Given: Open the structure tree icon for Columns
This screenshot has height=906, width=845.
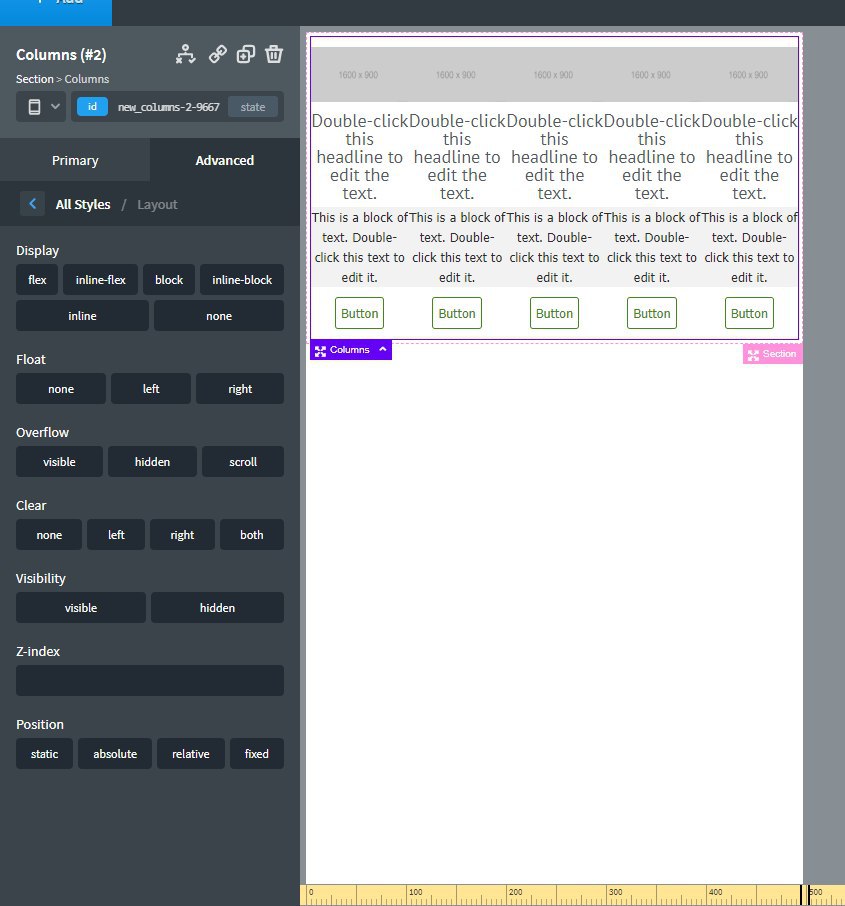Looking at the screenshot, I should [185, 54].
